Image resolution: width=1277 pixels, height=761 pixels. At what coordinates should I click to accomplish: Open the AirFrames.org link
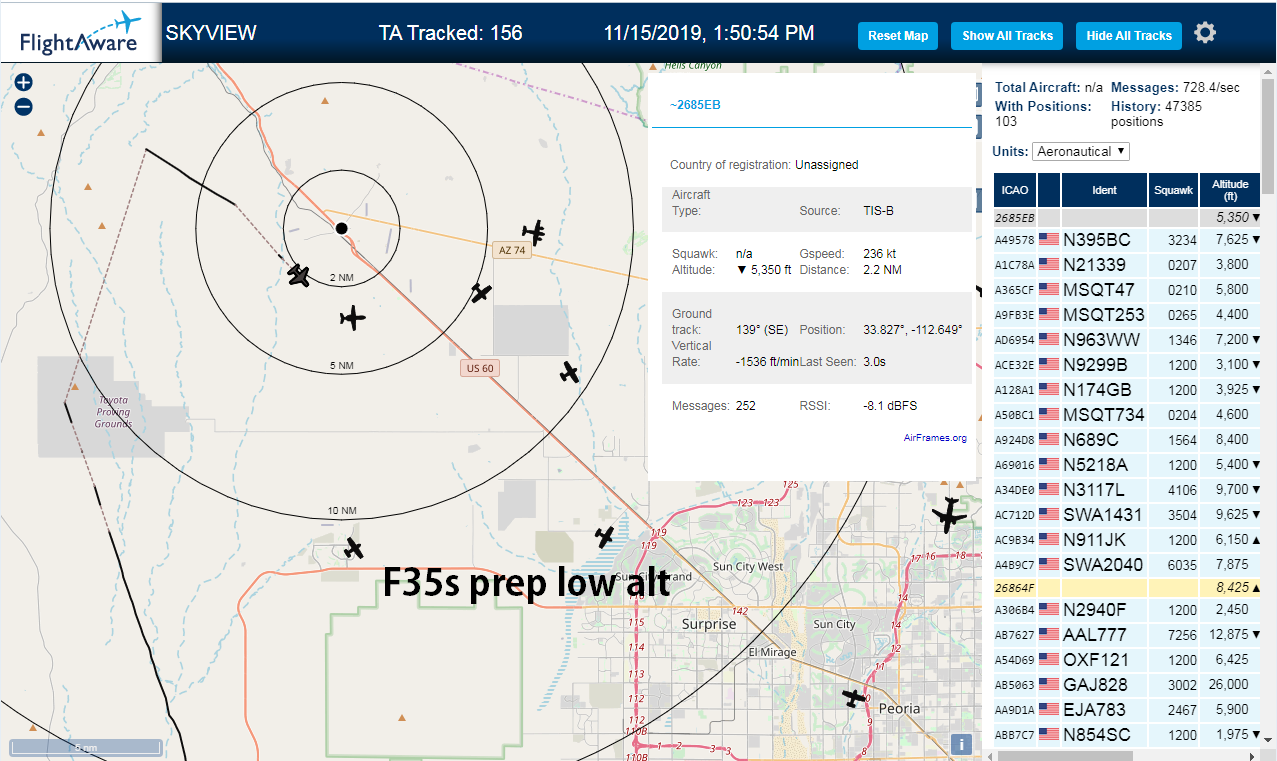click(935, 438)
